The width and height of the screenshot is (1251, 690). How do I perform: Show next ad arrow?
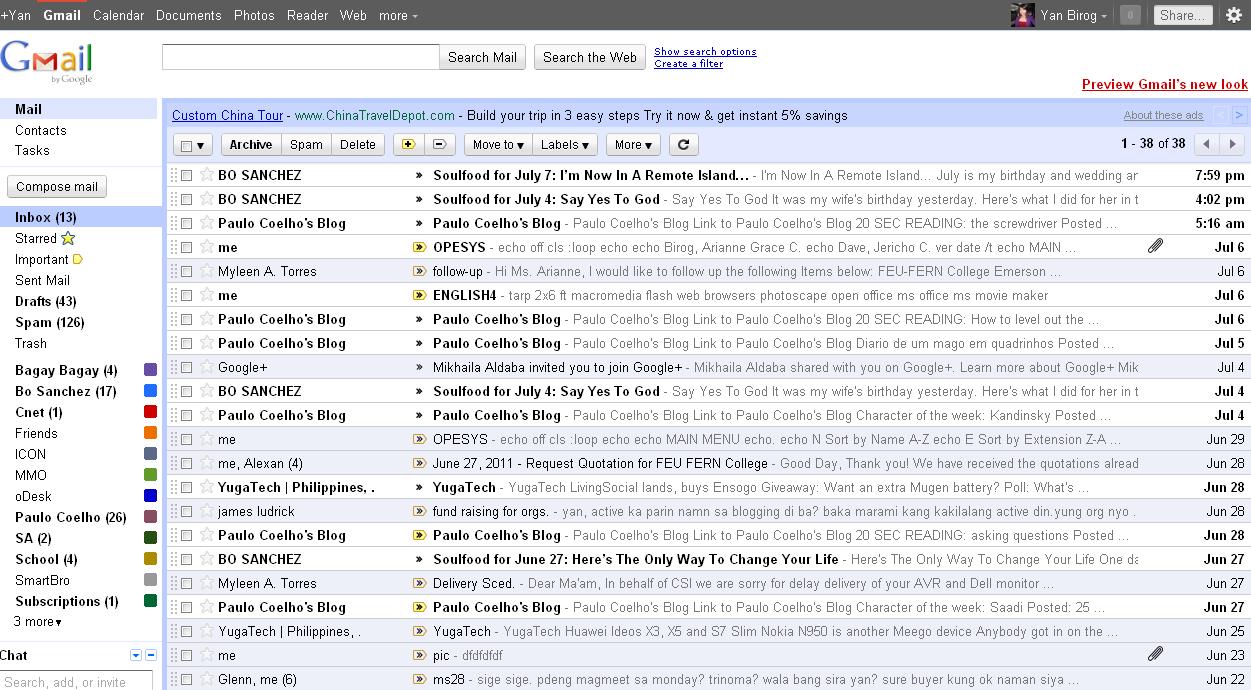[x=1238, y=115]
